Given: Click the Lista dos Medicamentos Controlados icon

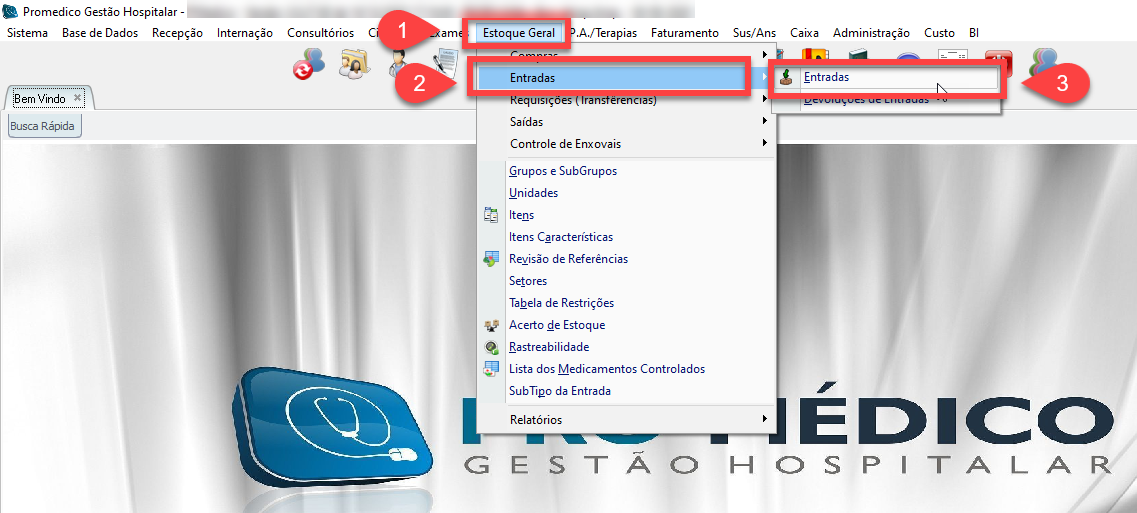Looking at the screenshot, I should 490,369.
